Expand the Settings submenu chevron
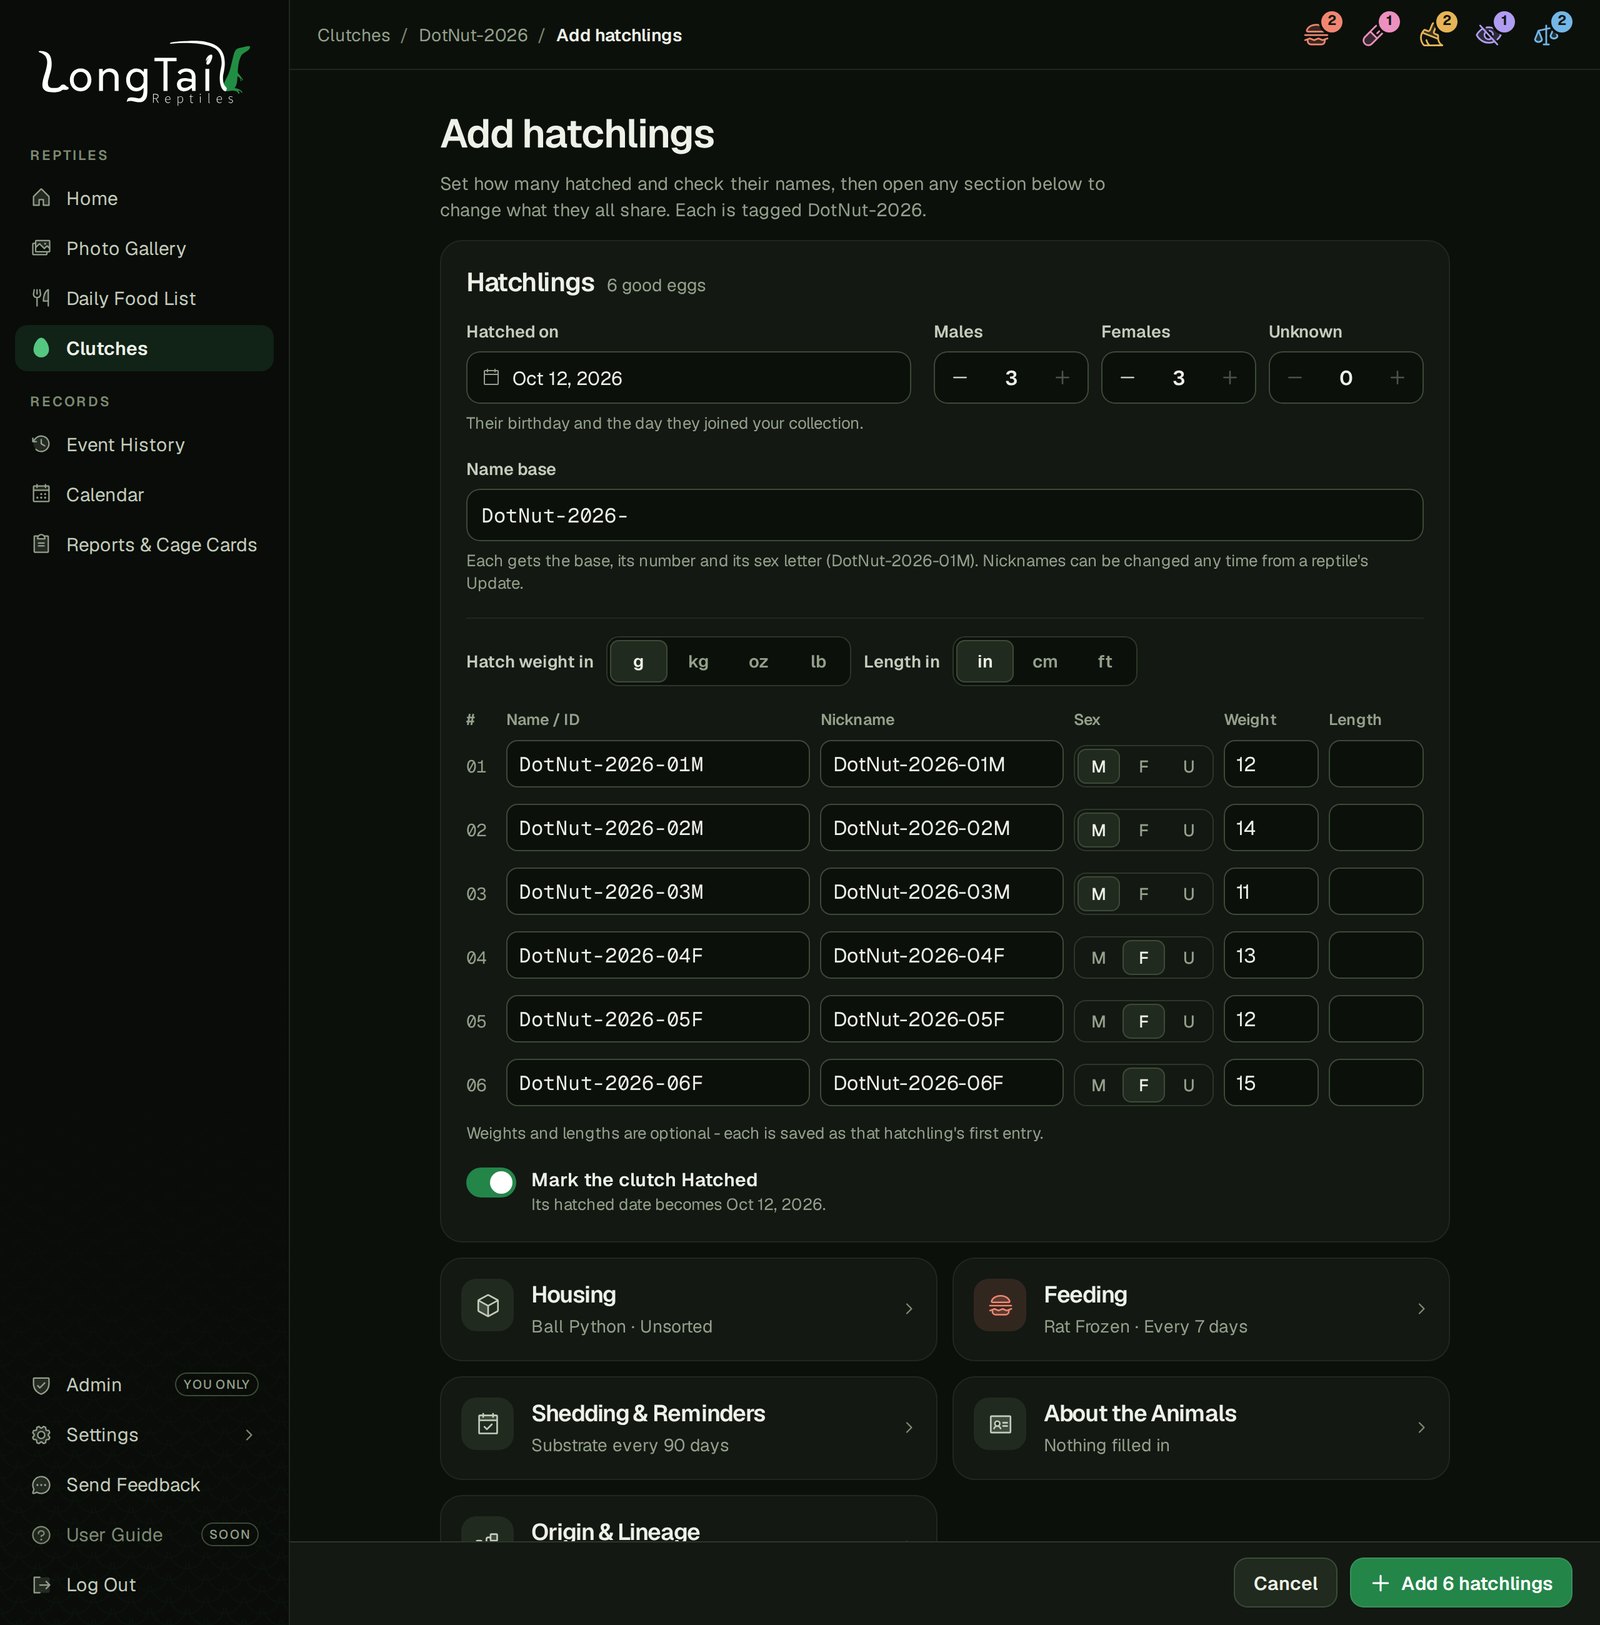 coord(249,1434)
